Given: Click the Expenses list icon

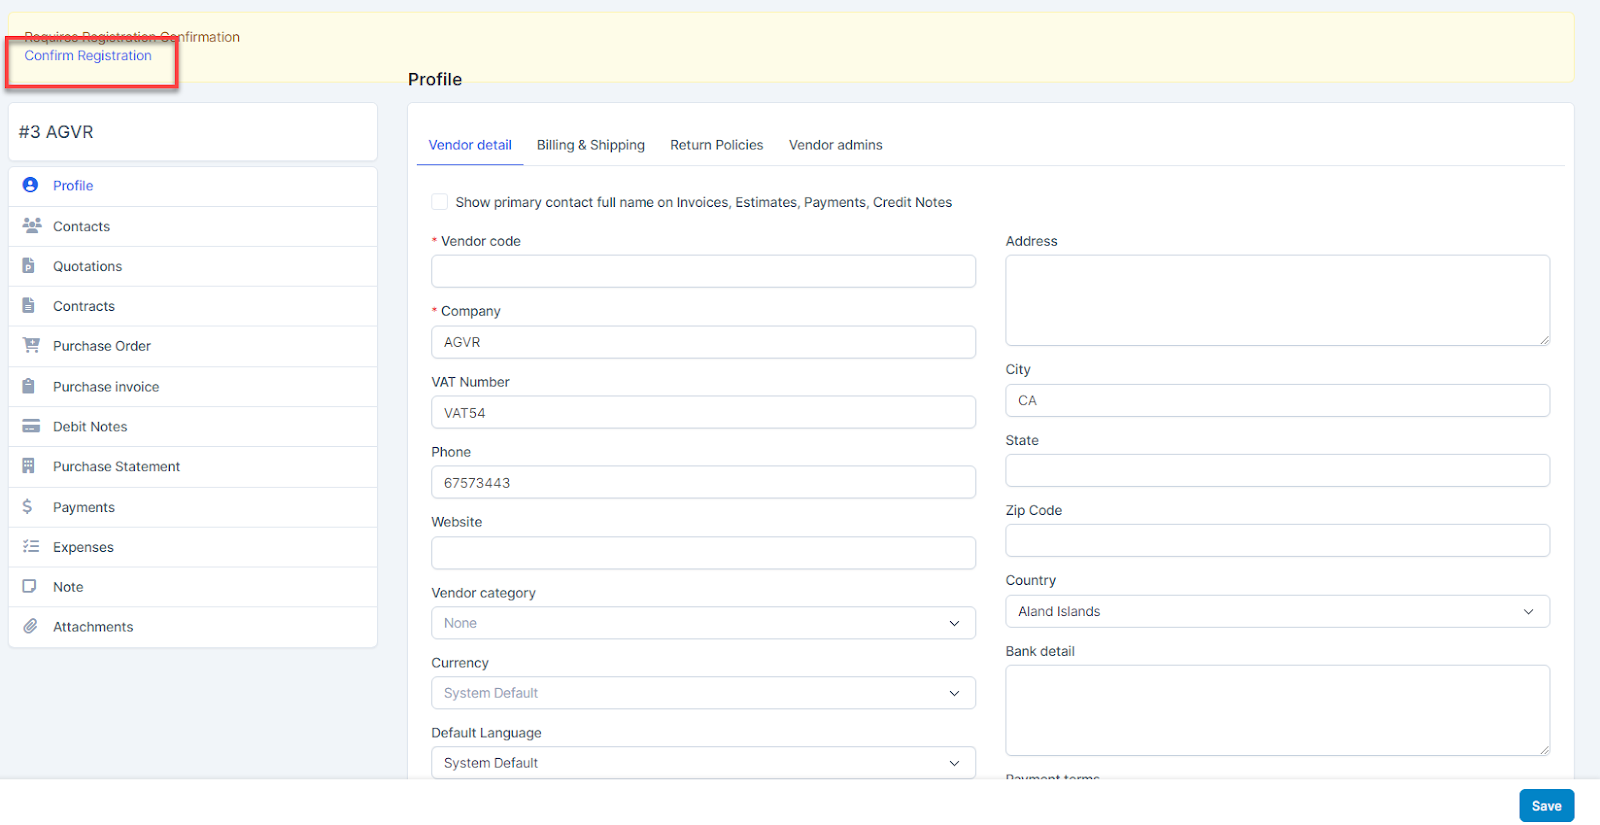Looking at the screenshot, I should click(x=31, y=547).
